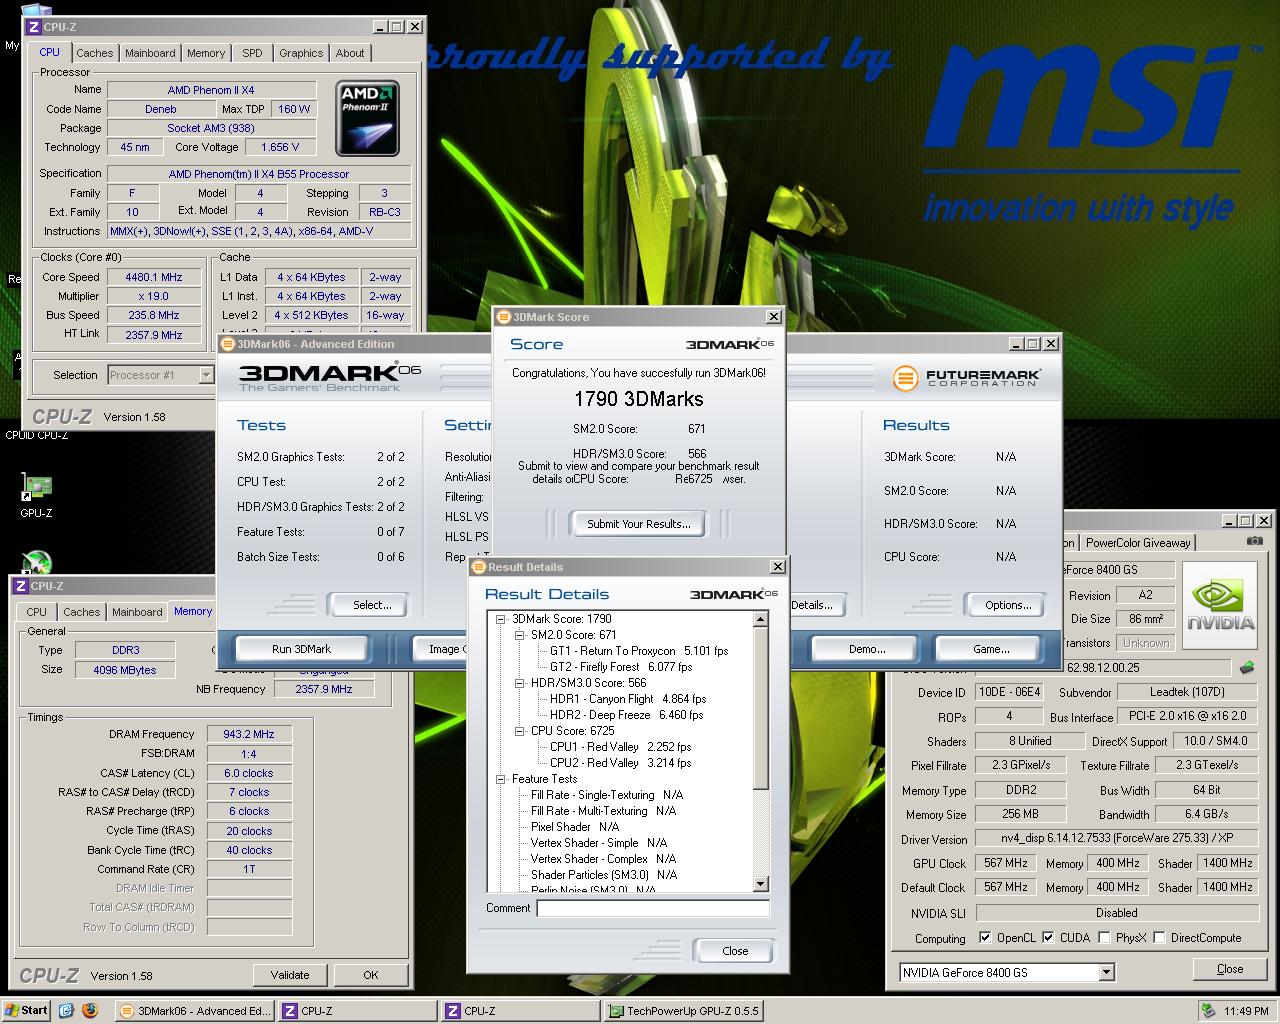
Task: Open the PowerColor Giveaway tab in GPU-Z
Action: click(x=1138, y=543)
